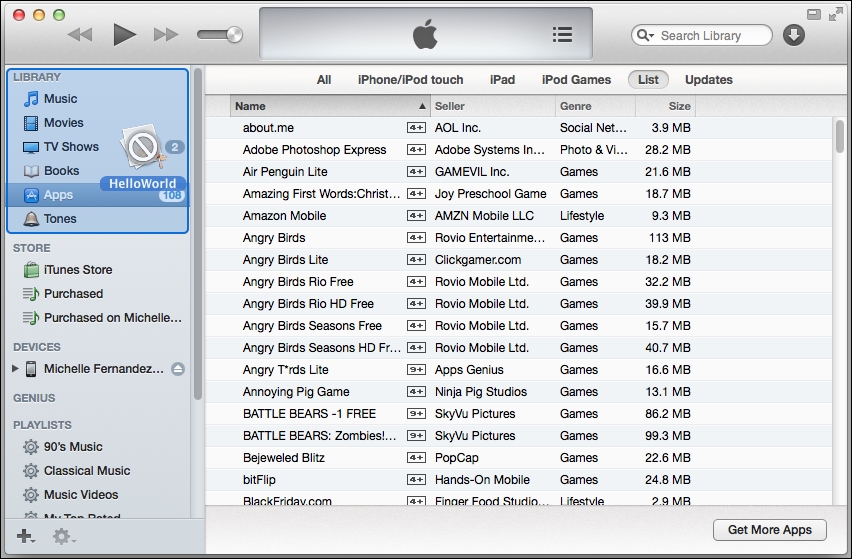852x559 pixels.
Task: Select Amazon Mobile app row
Action: tap(518, 216)
